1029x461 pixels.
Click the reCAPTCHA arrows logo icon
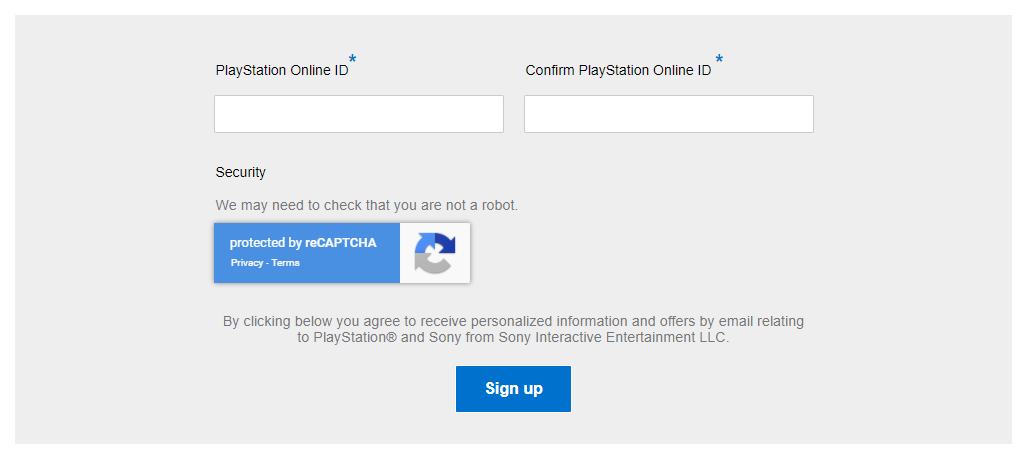(x=434, y=253)
